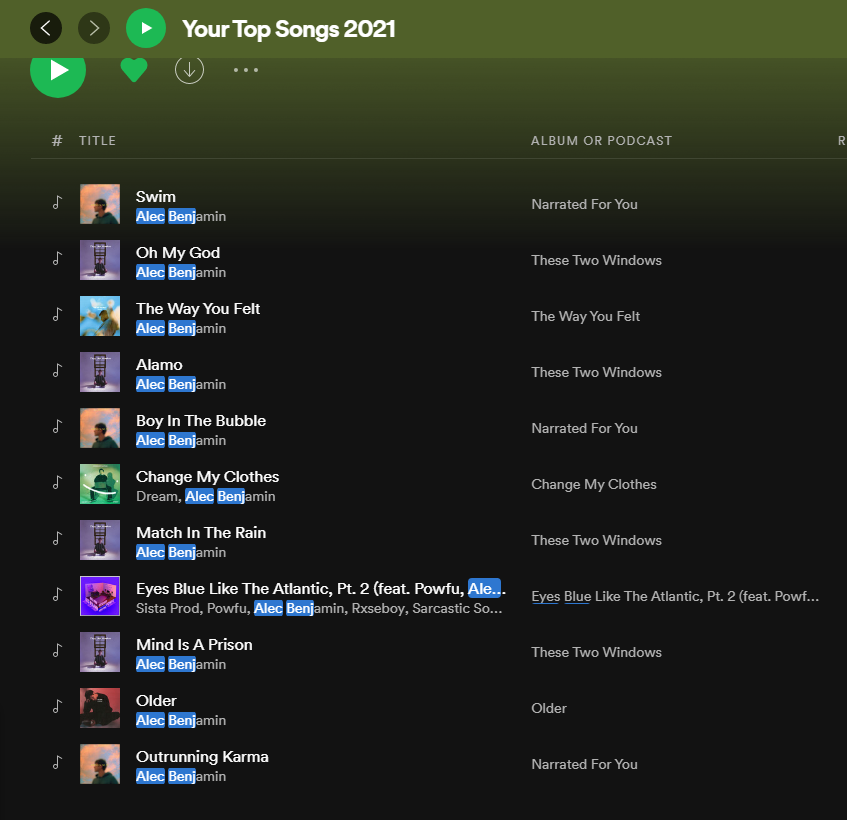The image size is (847, 820).
Task: Click the Oh My God album cover
Action: [x=100, y=260]
